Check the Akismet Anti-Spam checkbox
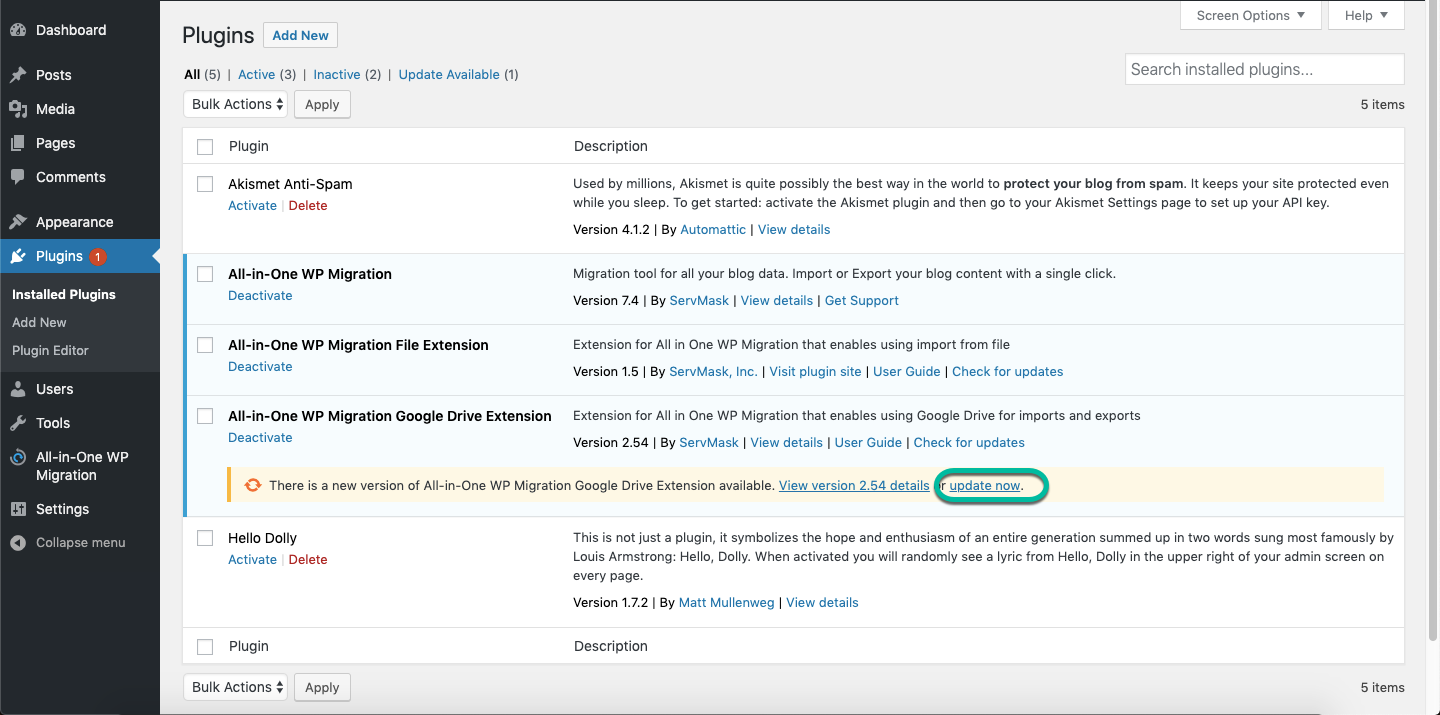The width and height of the screenshot is (1440, 715). 205,184
